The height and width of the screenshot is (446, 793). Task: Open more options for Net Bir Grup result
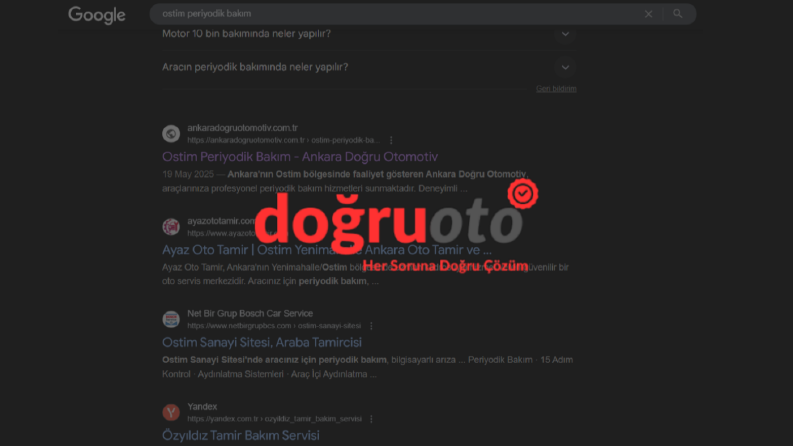click(371, 326)
